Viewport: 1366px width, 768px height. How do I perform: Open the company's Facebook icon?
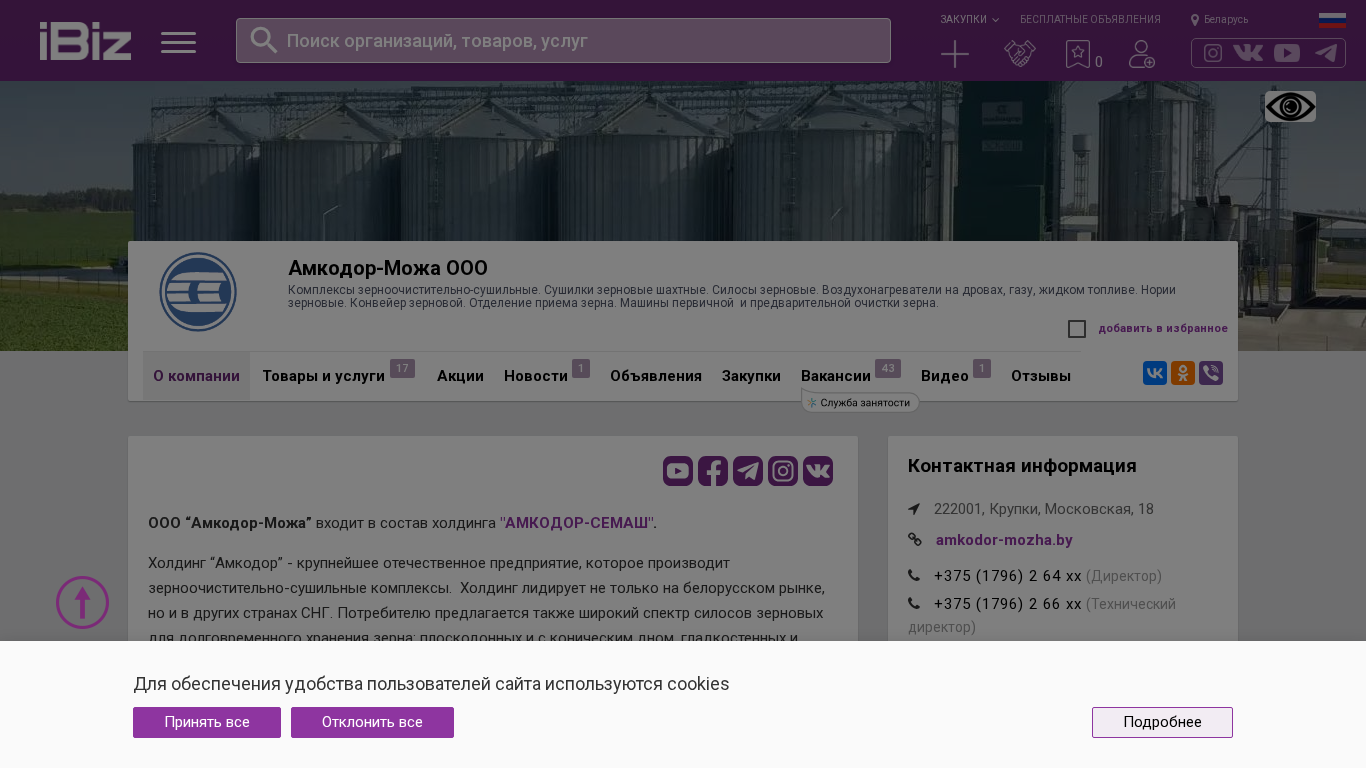pyautogui.click(x=713, y=471)
